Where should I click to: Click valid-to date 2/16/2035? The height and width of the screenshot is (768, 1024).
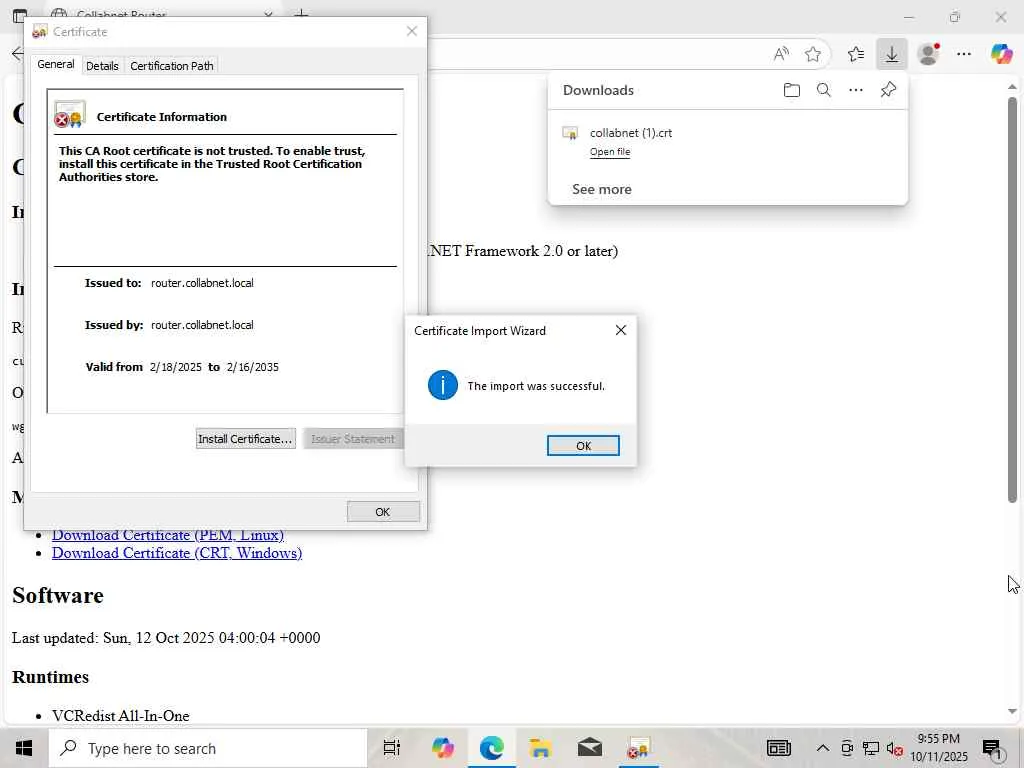253,367
